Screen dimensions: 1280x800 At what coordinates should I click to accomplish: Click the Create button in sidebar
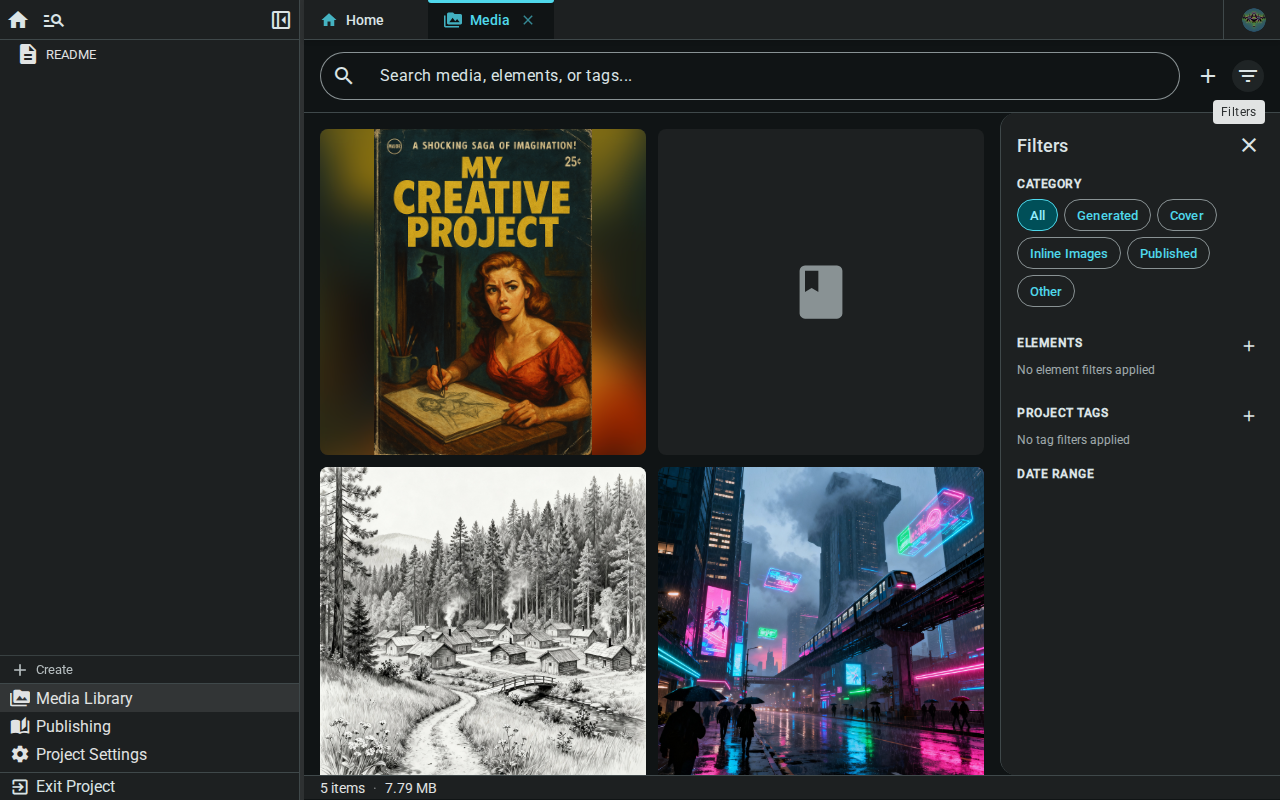(x=150, y=670)
